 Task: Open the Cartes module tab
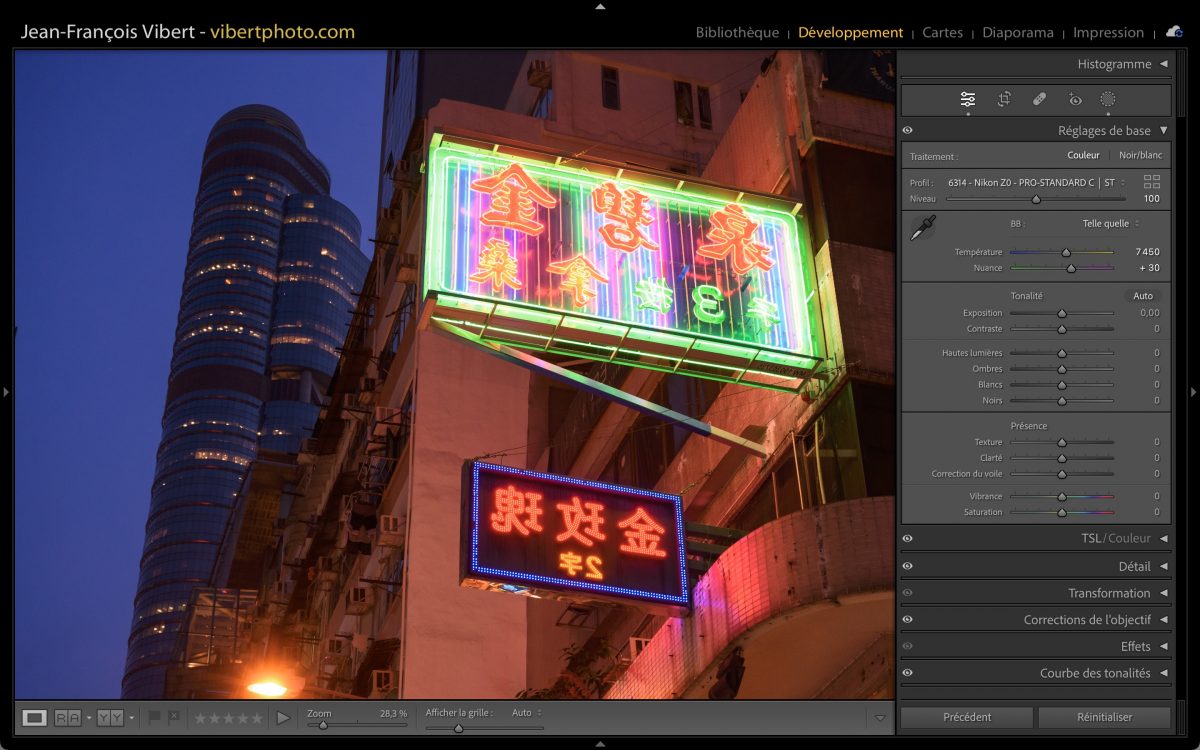point(942,32)
